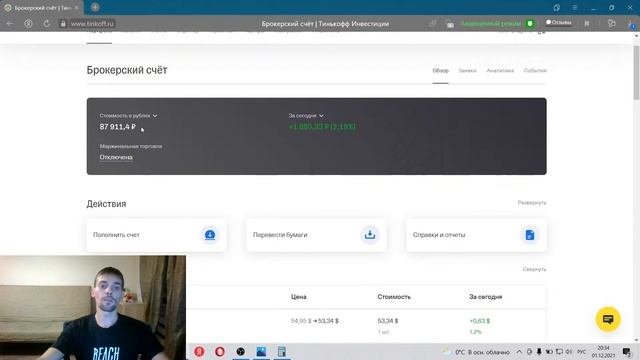Select the Брокерский счёт browser tab
This screenshot has width=640, height=360.
tap(42, 8)
